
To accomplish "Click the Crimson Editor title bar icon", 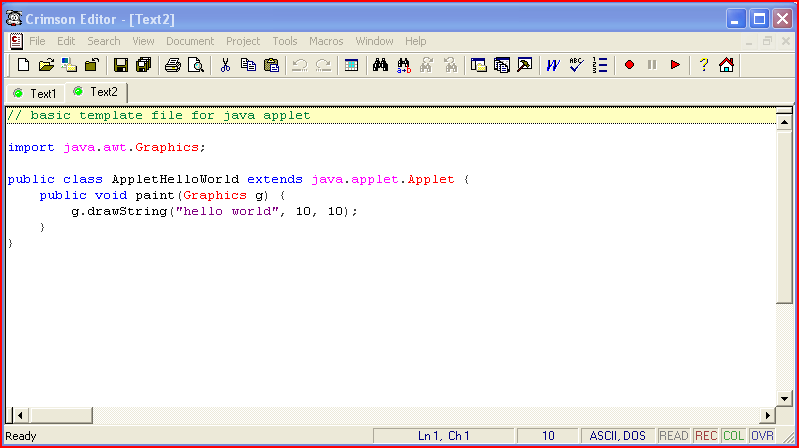I will click(14, 19).
